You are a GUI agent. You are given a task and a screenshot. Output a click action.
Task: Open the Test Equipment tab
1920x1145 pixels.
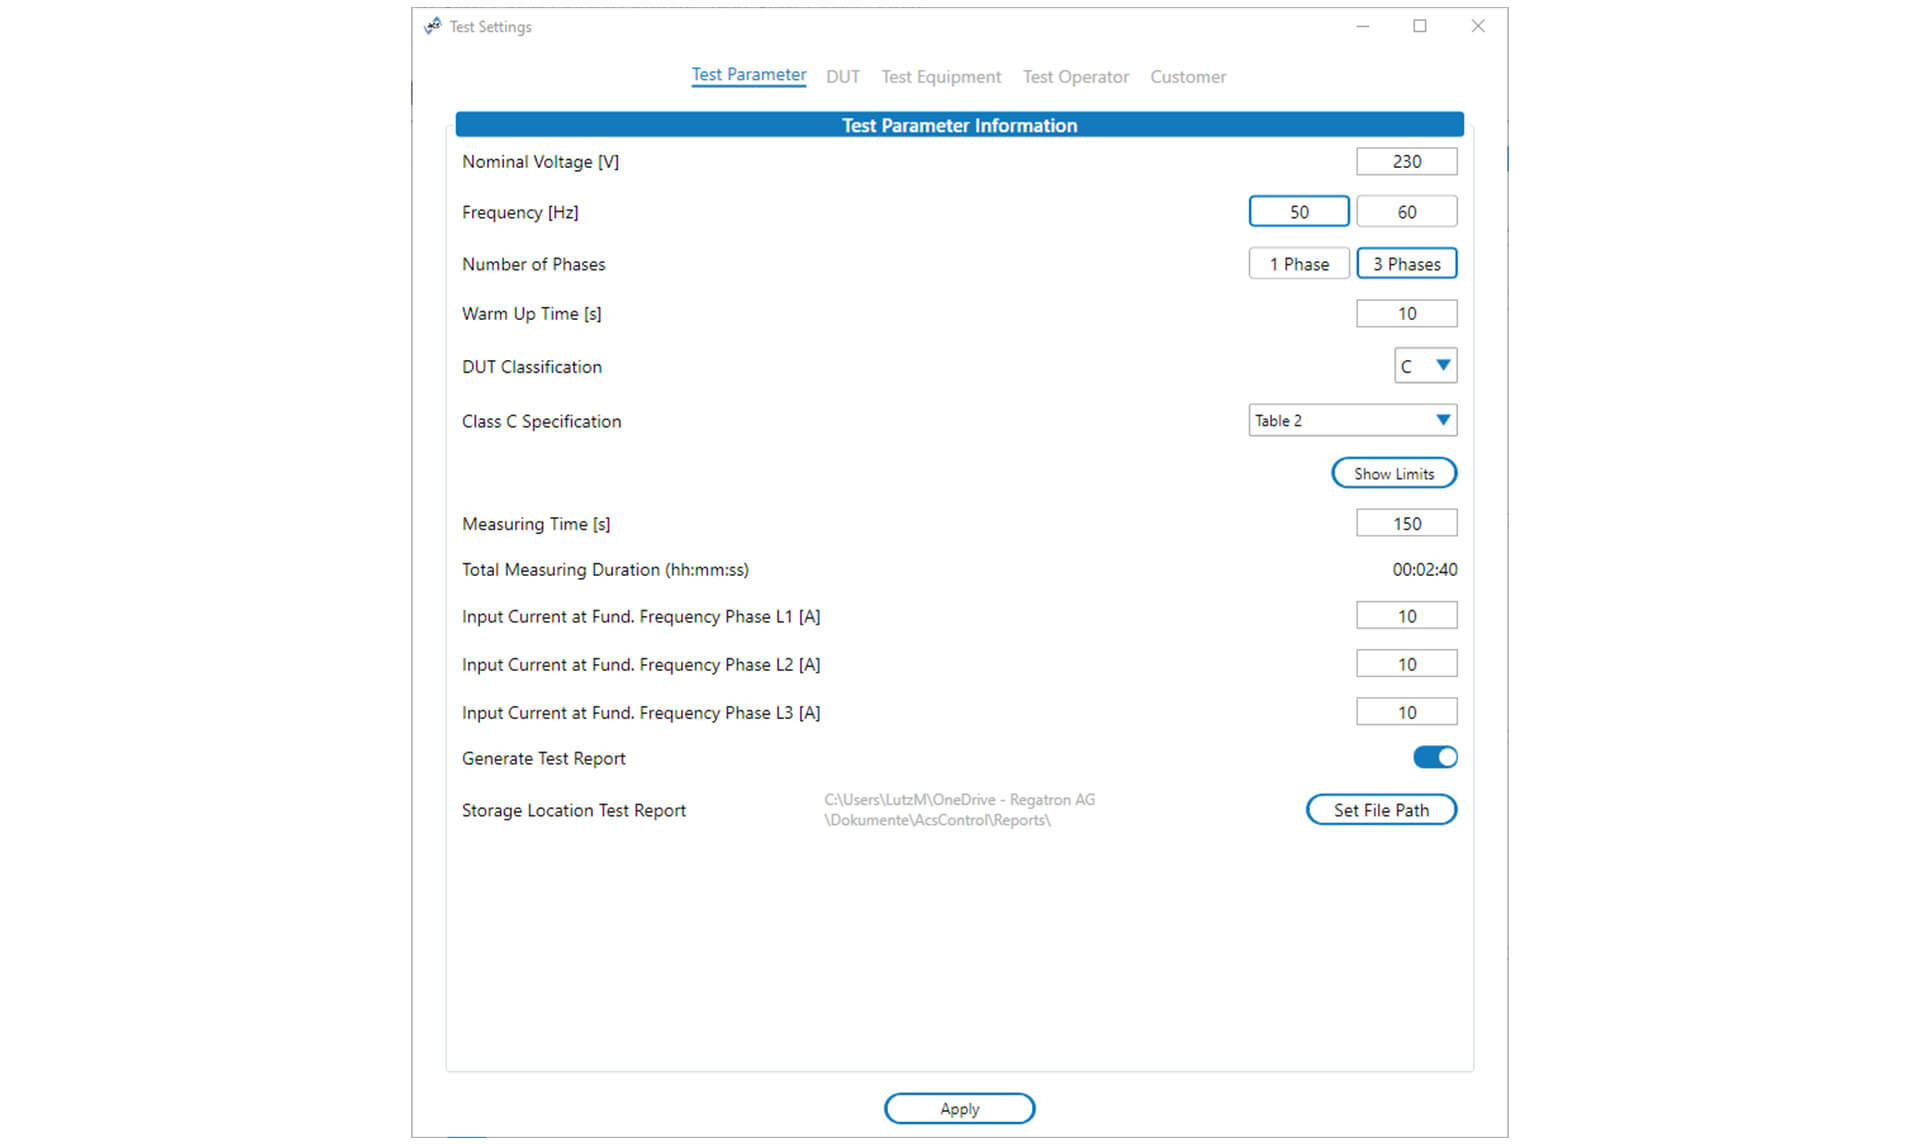(940, 77)
